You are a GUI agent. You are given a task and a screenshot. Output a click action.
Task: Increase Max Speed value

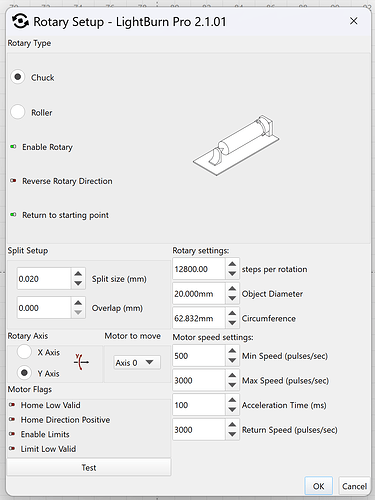[232, 376]
